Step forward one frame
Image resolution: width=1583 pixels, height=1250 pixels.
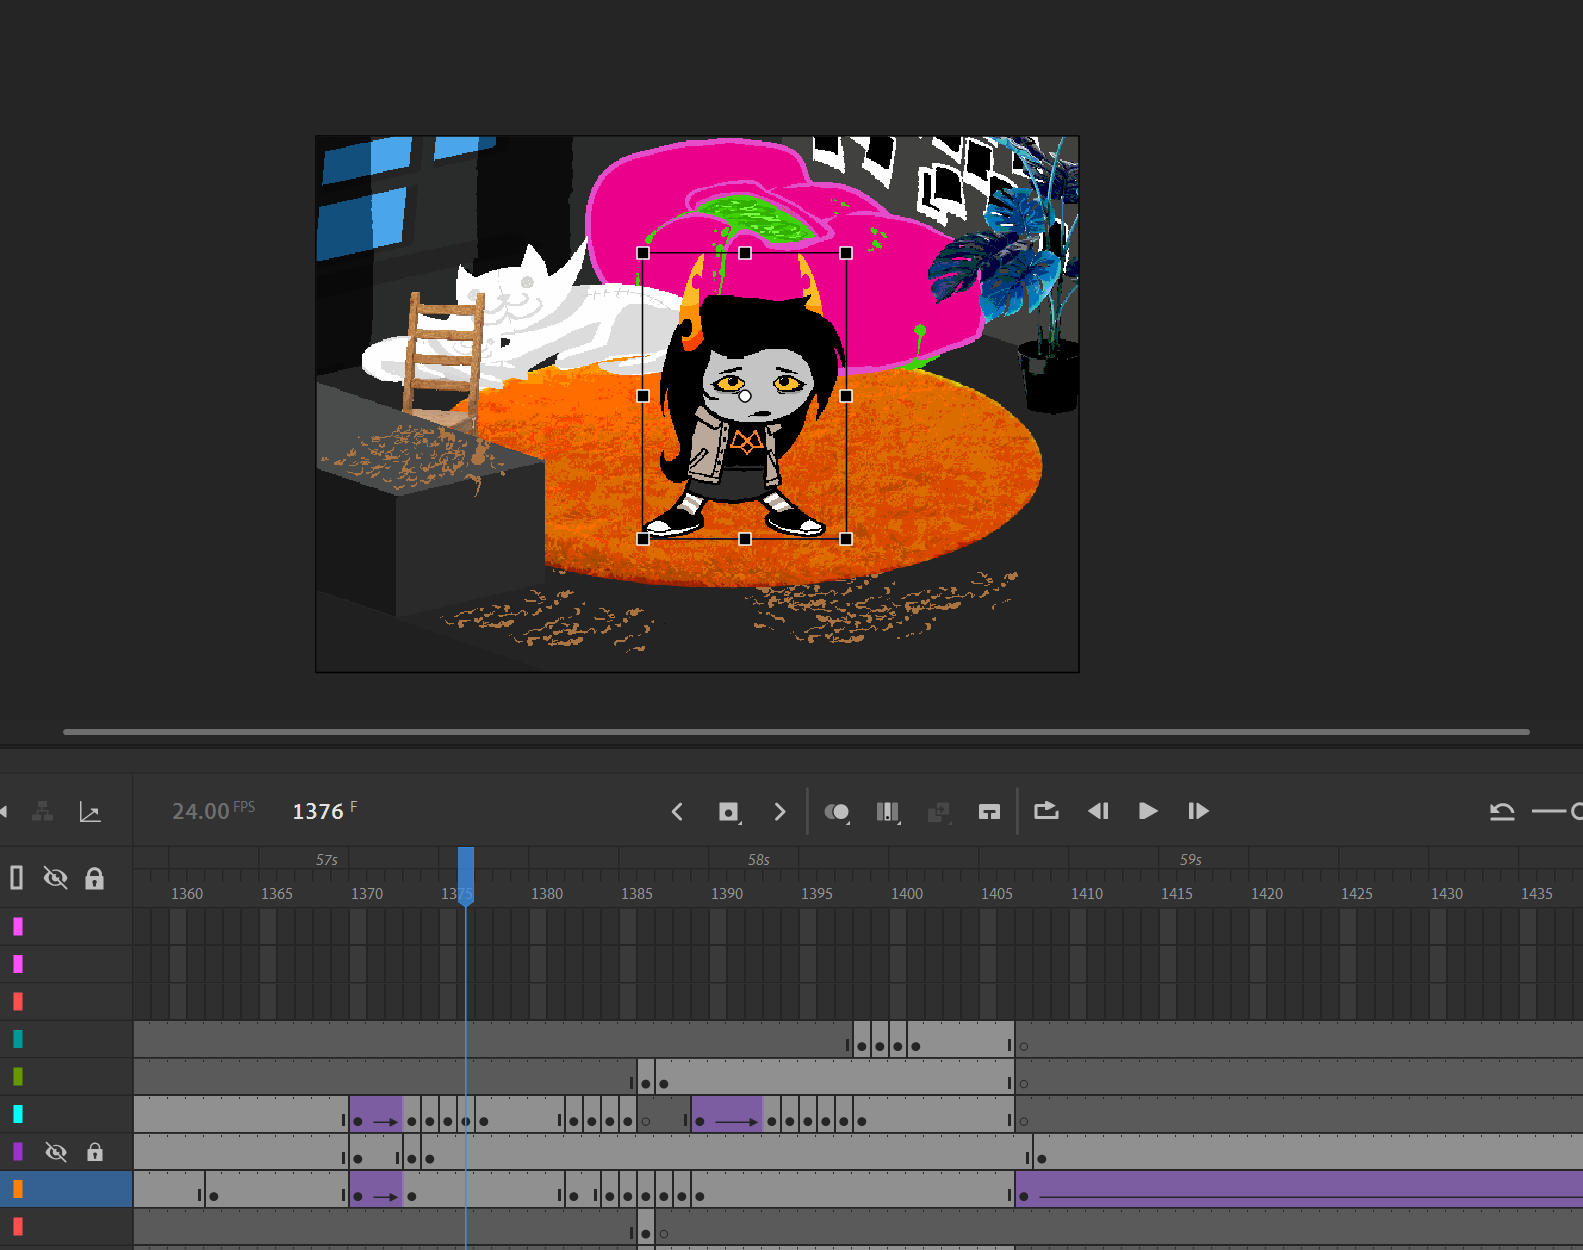point(1198,811)
